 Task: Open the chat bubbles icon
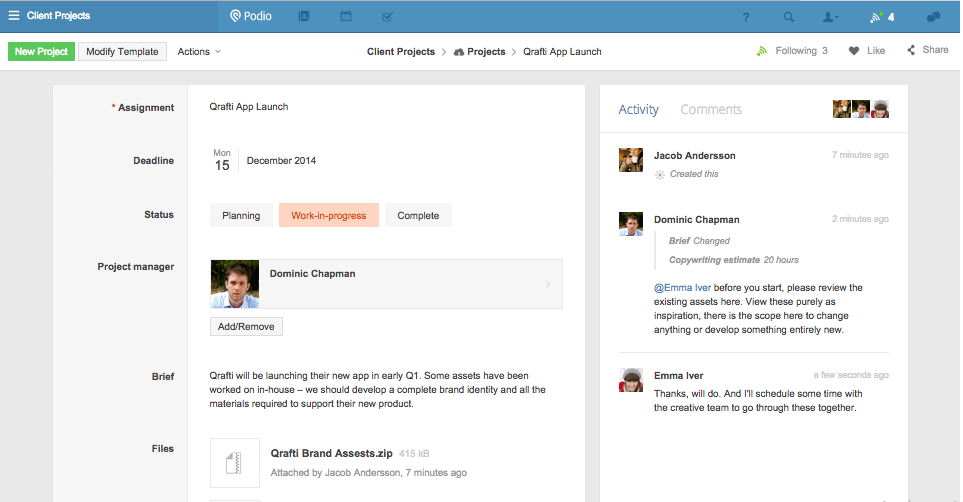[934, 17]
